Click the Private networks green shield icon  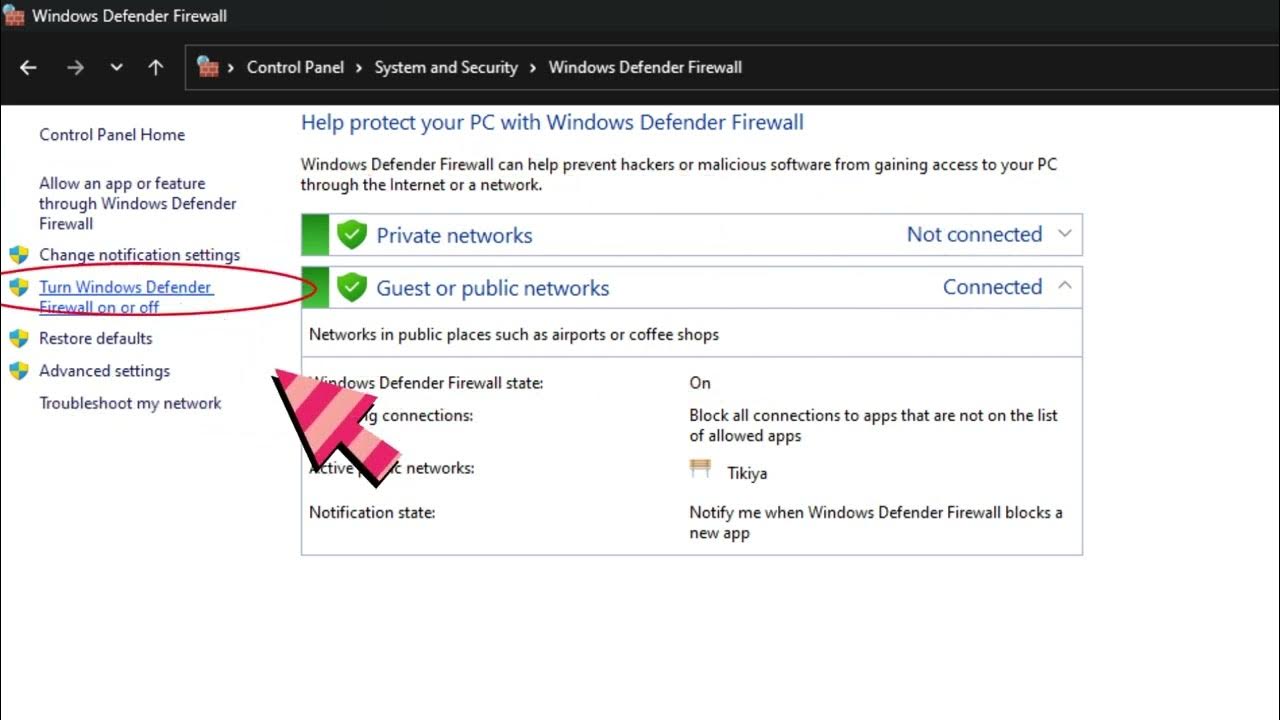click(x=351, y=235)
